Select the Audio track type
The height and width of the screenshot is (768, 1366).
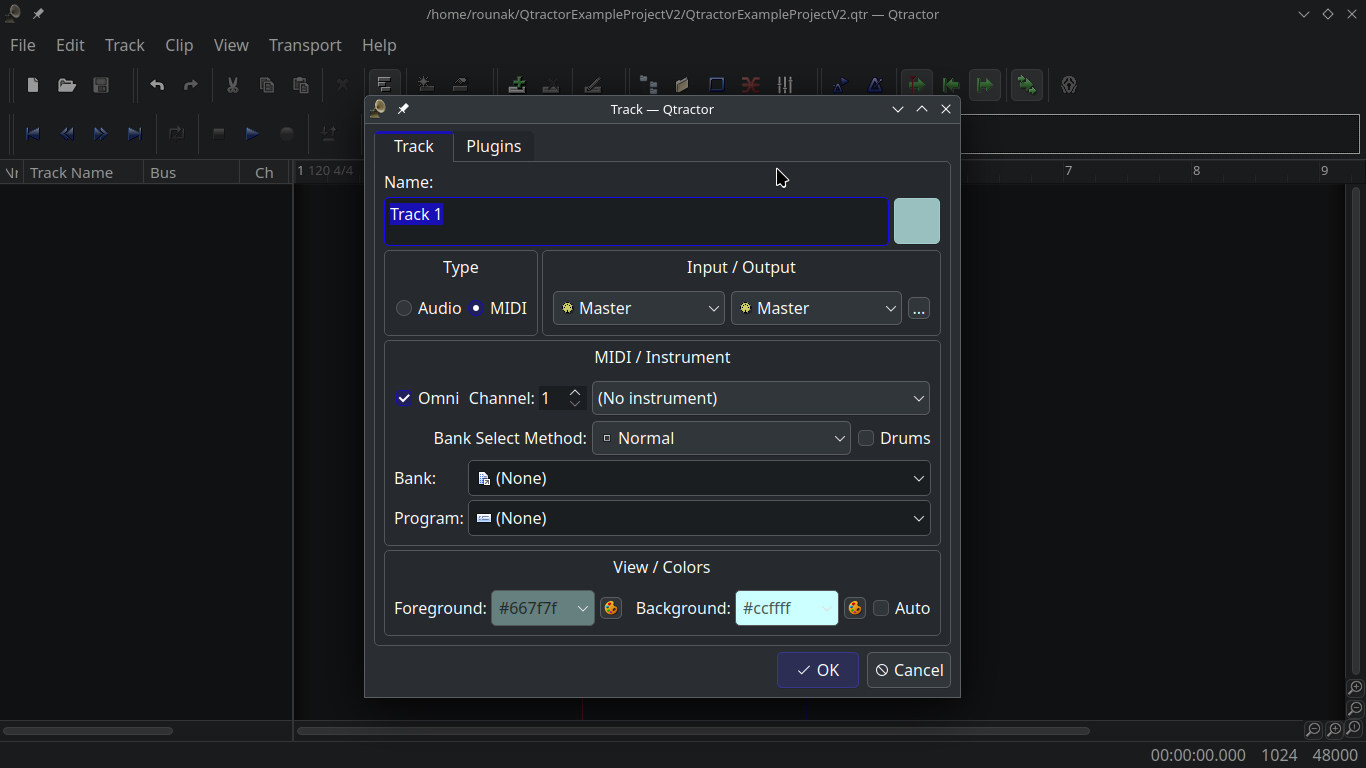pos(404,308)
